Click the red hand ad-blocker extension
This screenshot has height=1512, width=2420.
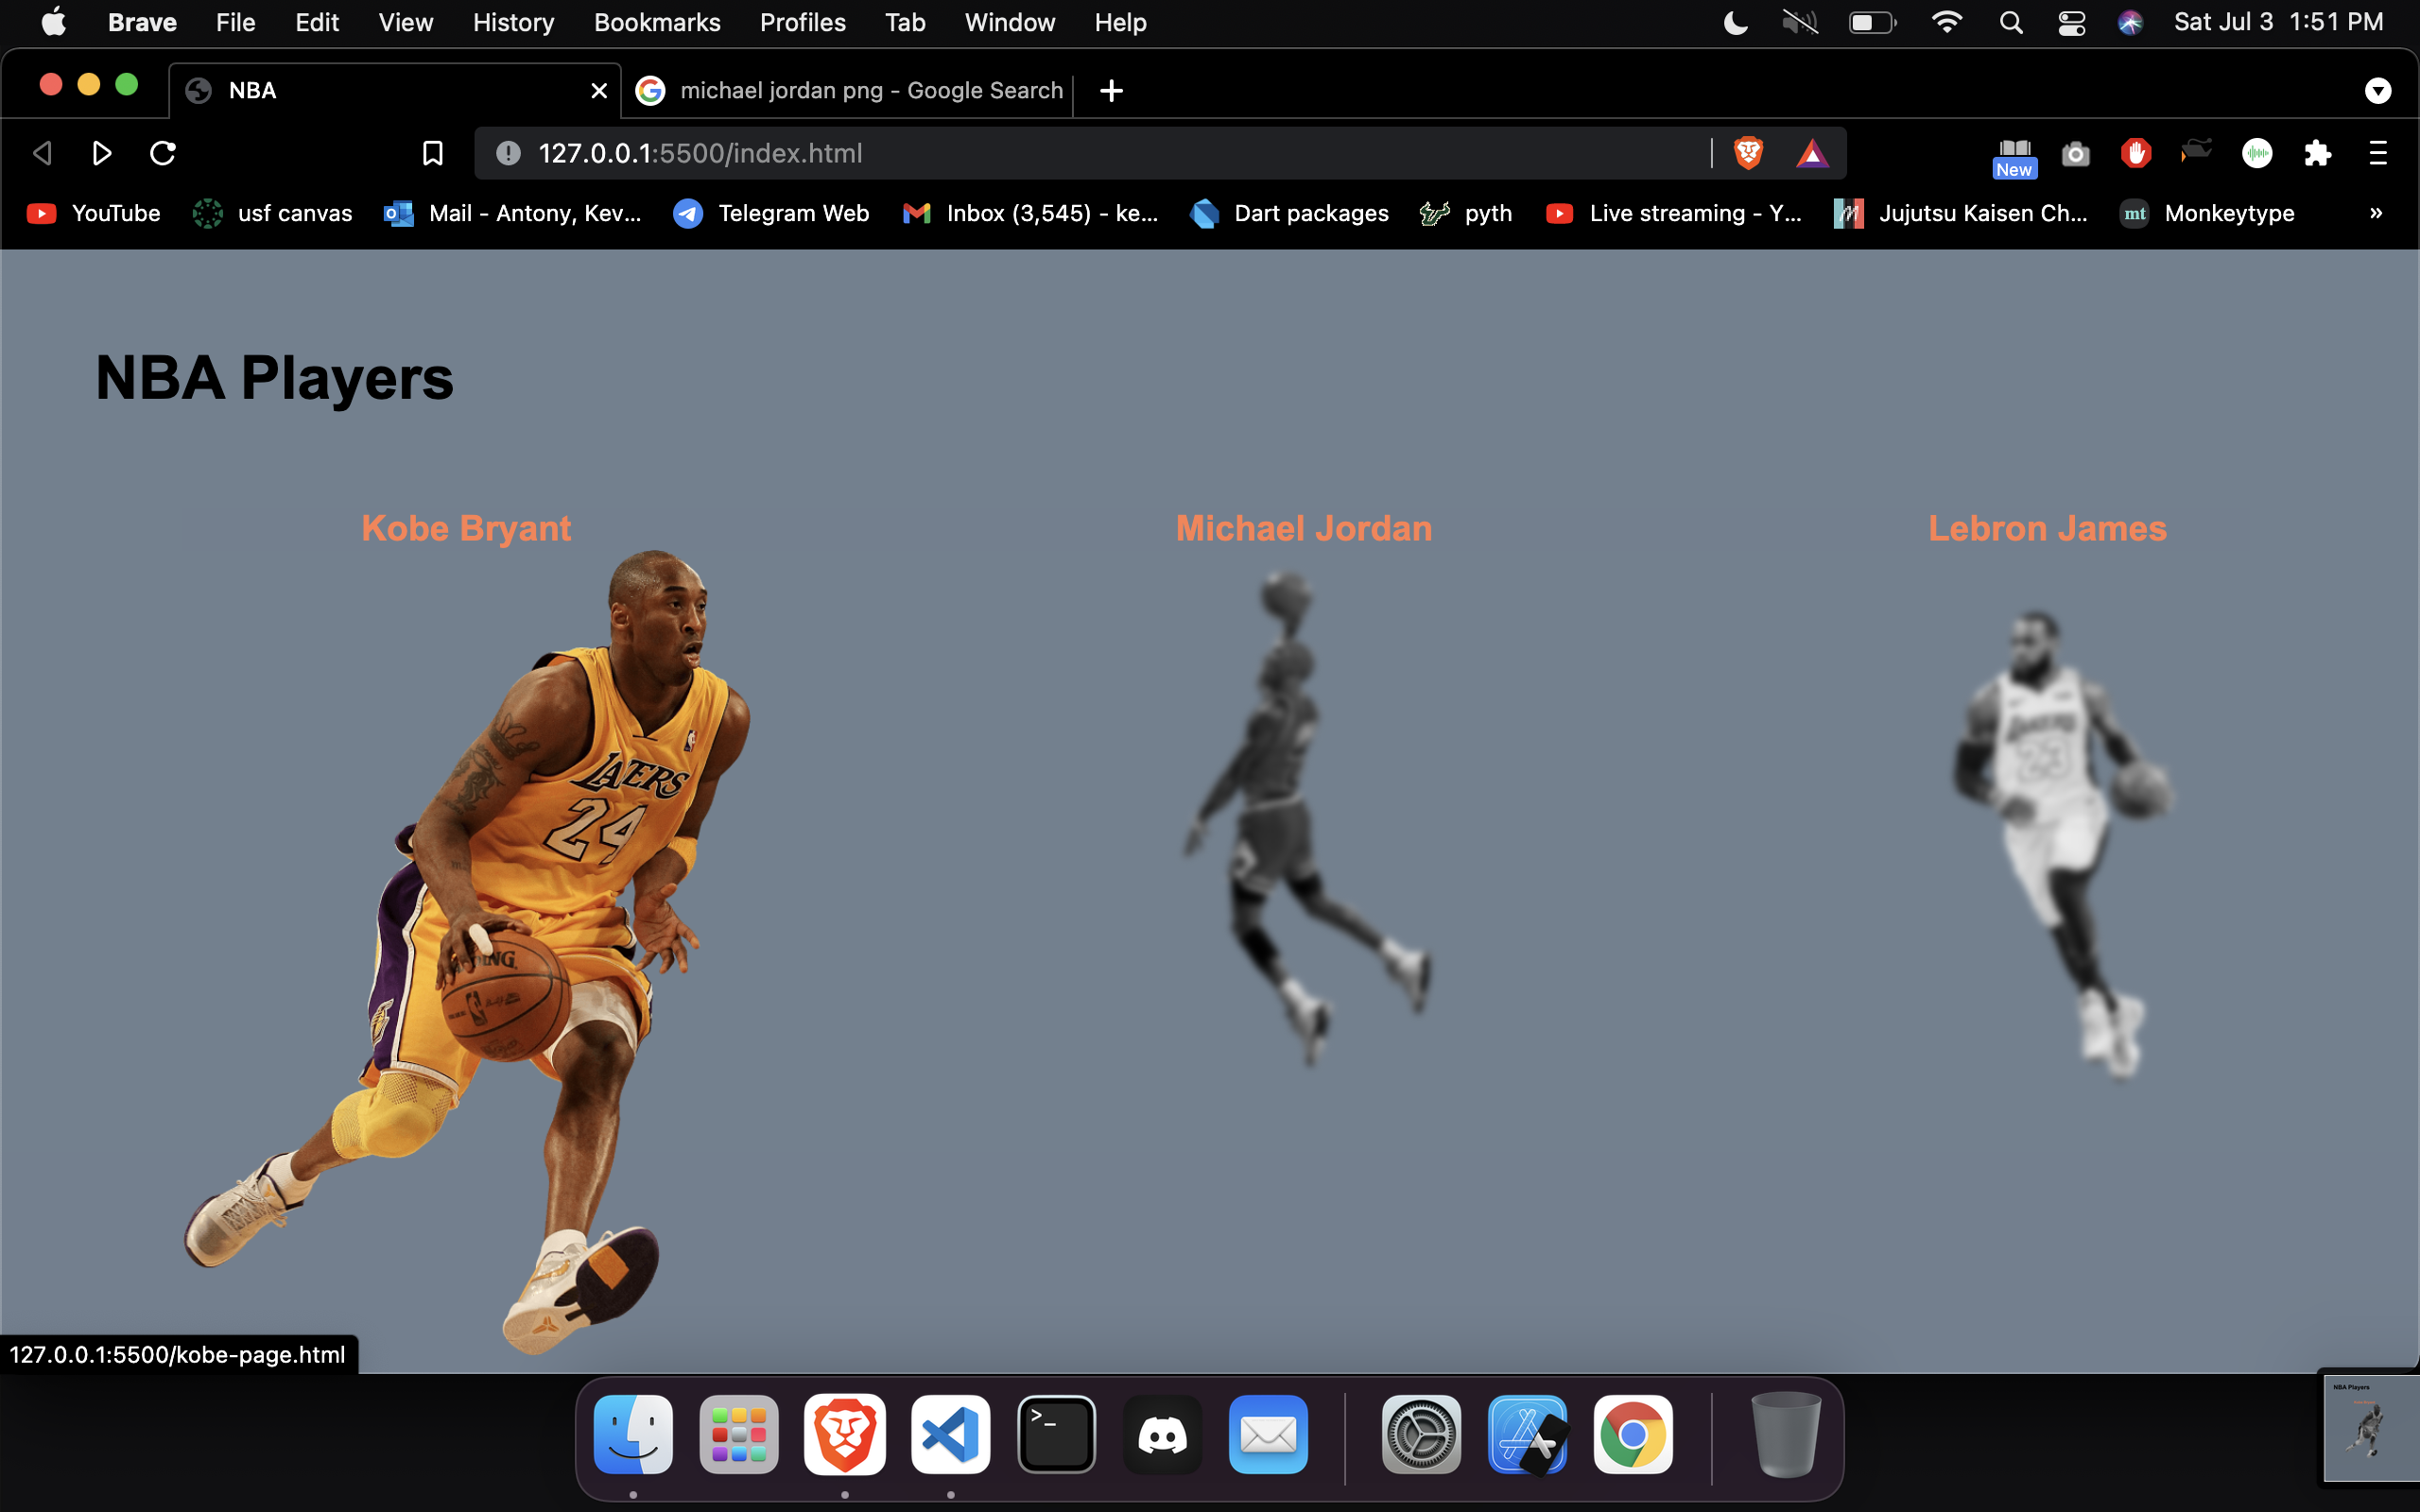click(2135, 153)
